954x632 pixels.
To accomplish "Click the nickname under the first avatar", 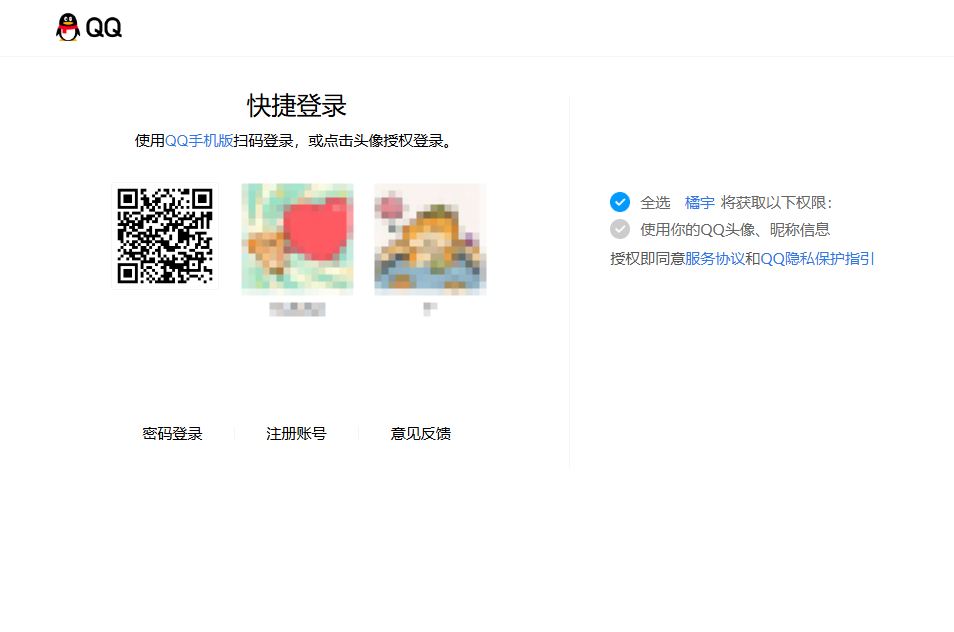I will pyautogui.click(x=296, y=309).
